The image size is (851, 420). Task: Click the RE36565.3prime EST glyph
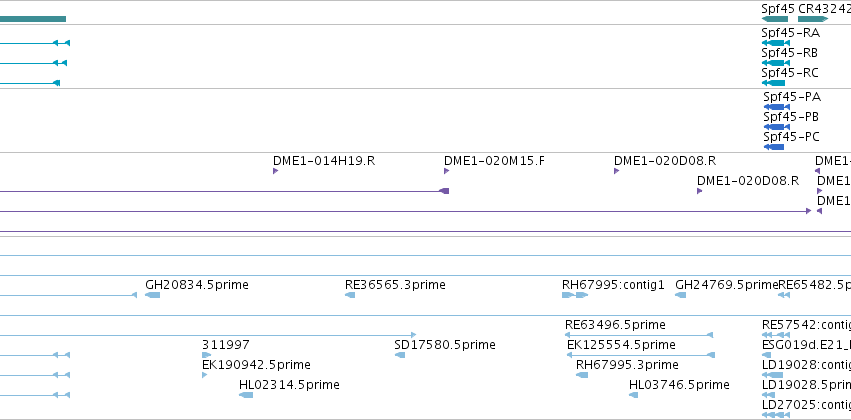pos(350,295)
